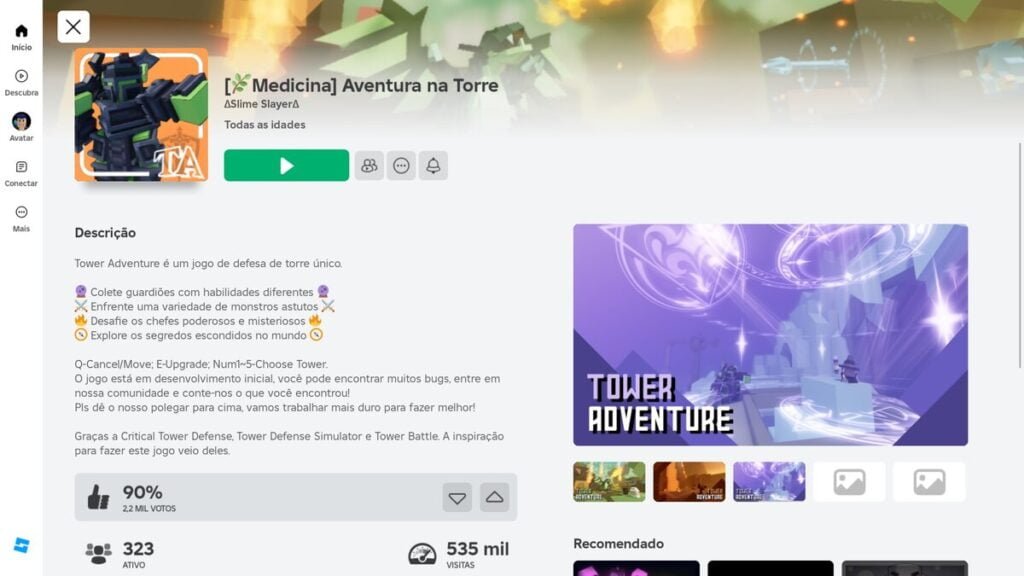This screenshot has height=576, width=1024.
Task: Open the Descubra discover section
Action: [x=21, y=83]
